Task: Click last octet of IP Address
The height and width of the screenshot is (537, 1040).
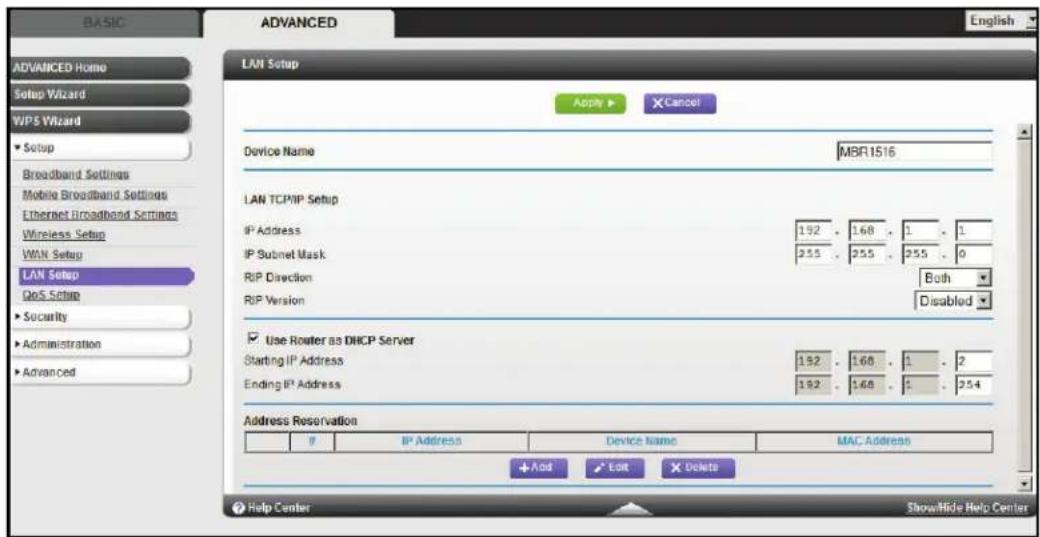Action: 975,231
